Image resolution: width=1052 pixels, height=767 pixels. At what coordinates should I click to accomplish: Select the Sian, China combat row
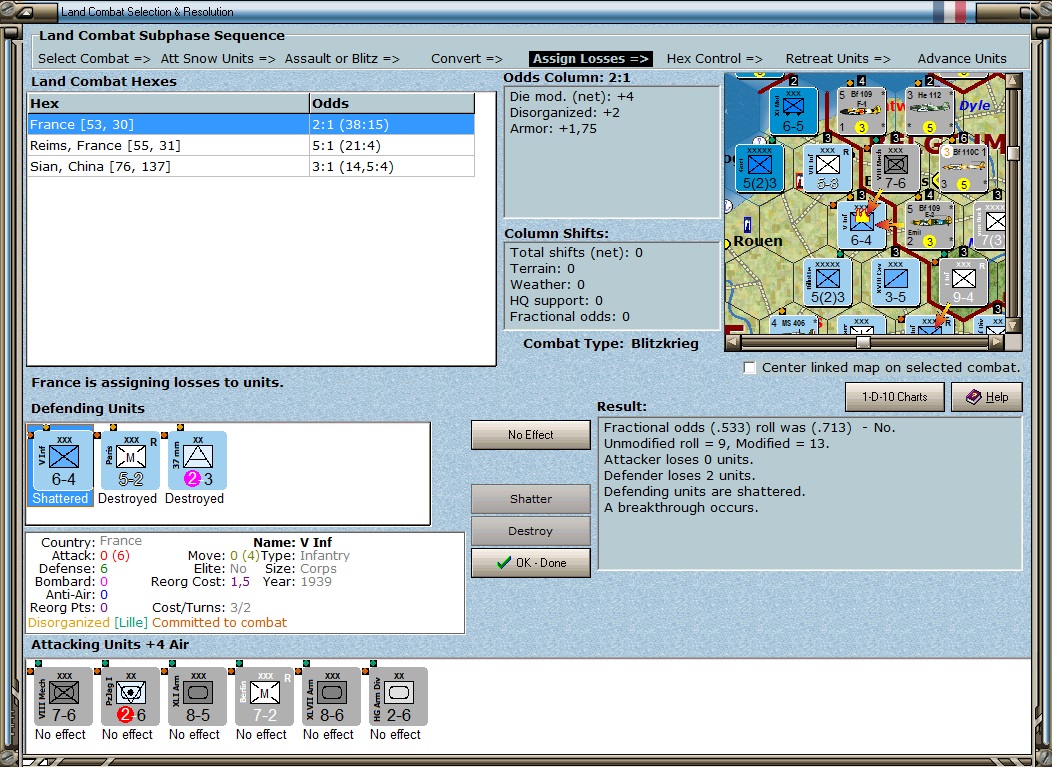(x=251, y=166)
